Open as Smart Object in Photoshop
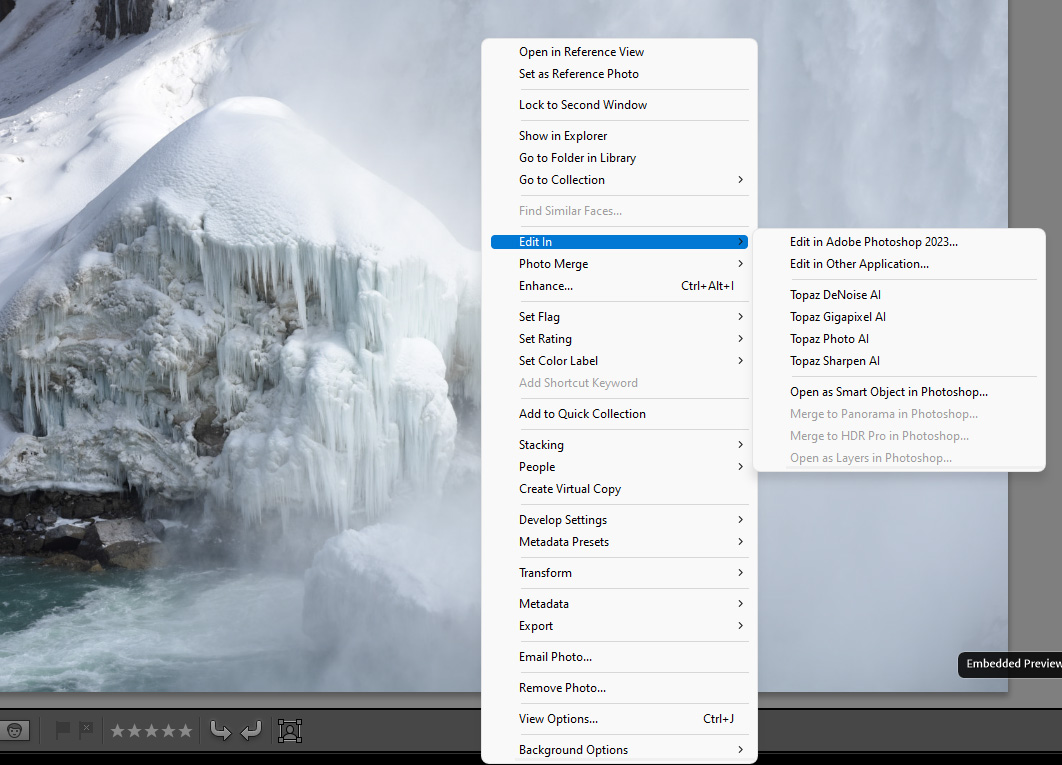 (888, 391)
